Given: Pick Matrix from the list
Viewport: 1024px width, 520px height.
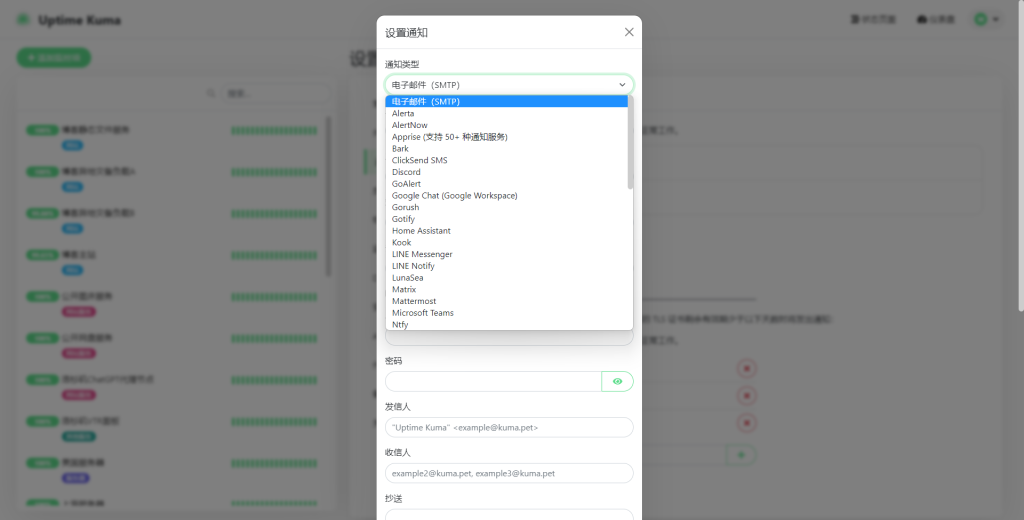Looking at the screenshot, I should (506, 289).
